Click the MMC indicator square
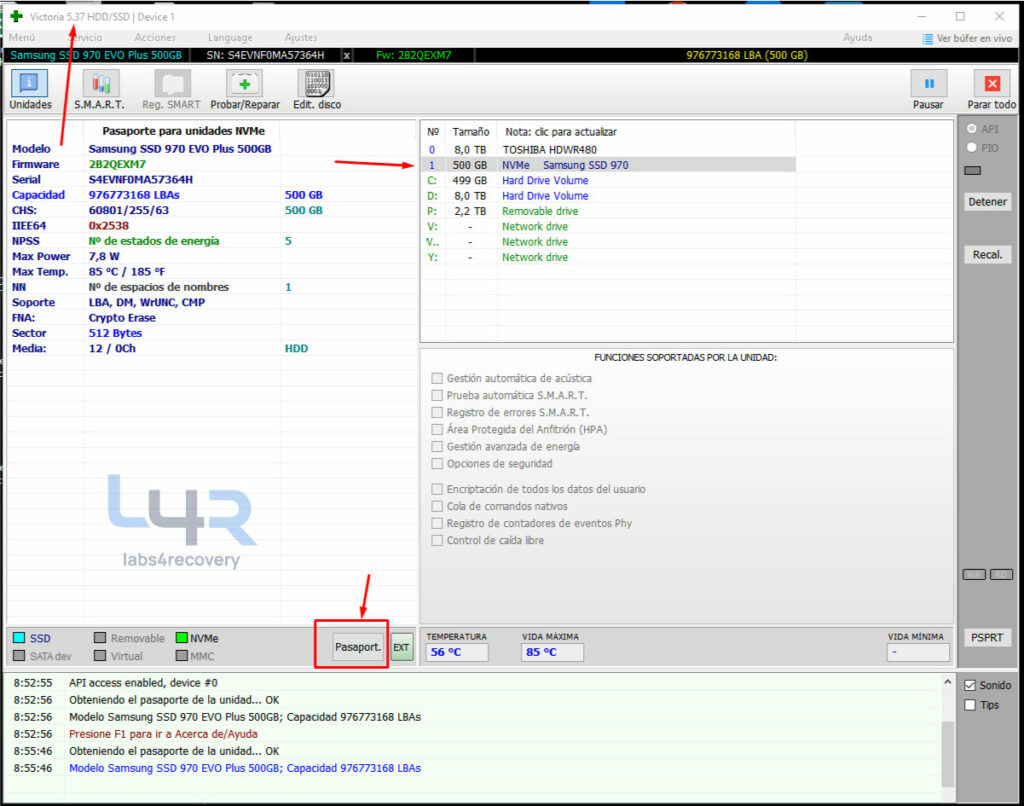 coord(182,656)
